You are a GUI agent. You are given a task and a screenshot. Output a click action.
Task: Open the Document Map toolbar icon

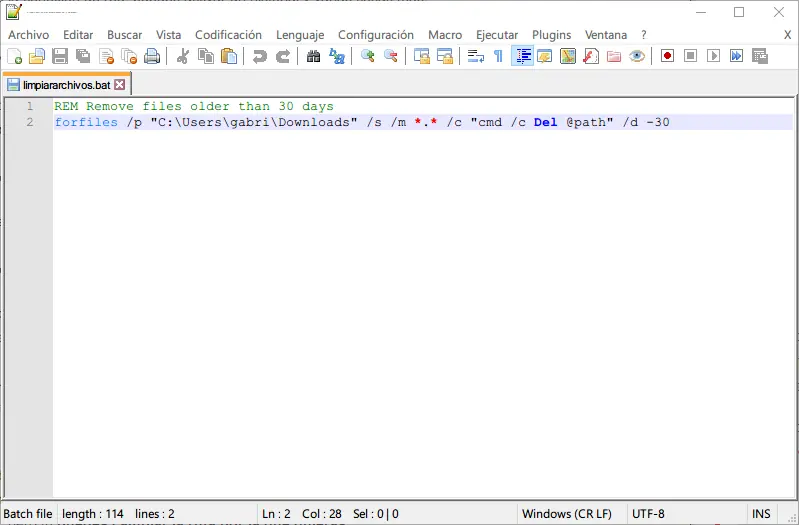(568, 56)
